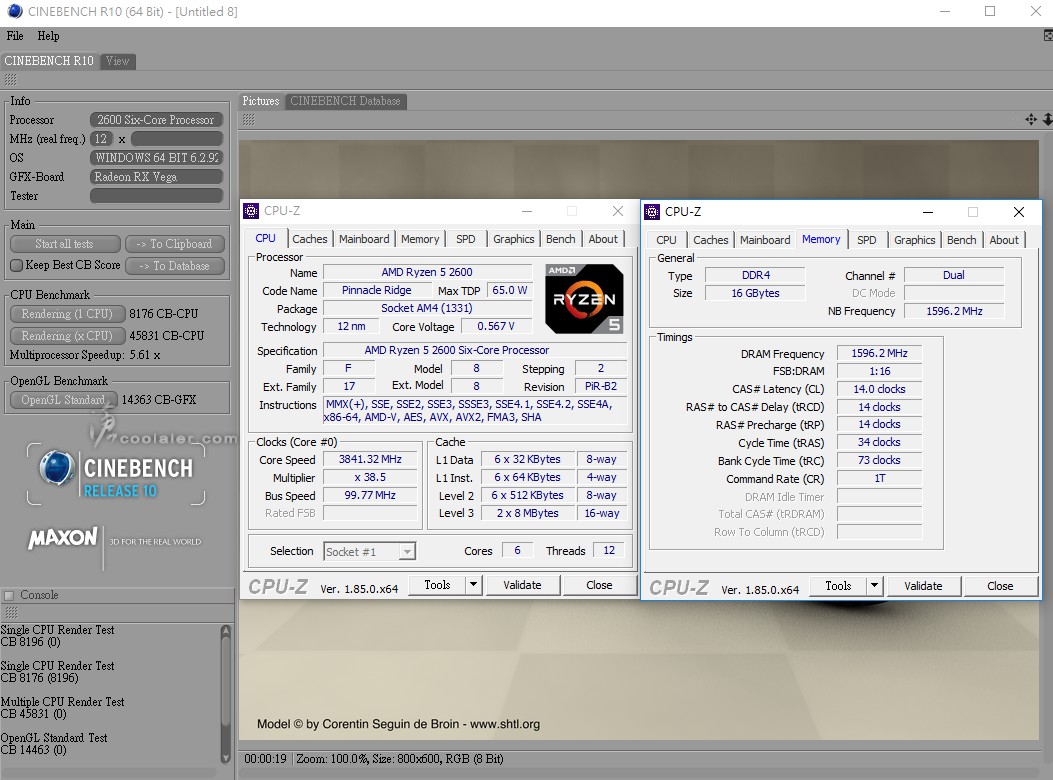Click Tools button in Memory CPU-Z window
Image resolution: width=1053 pixels, height=780 pixels.
[838, 586]
